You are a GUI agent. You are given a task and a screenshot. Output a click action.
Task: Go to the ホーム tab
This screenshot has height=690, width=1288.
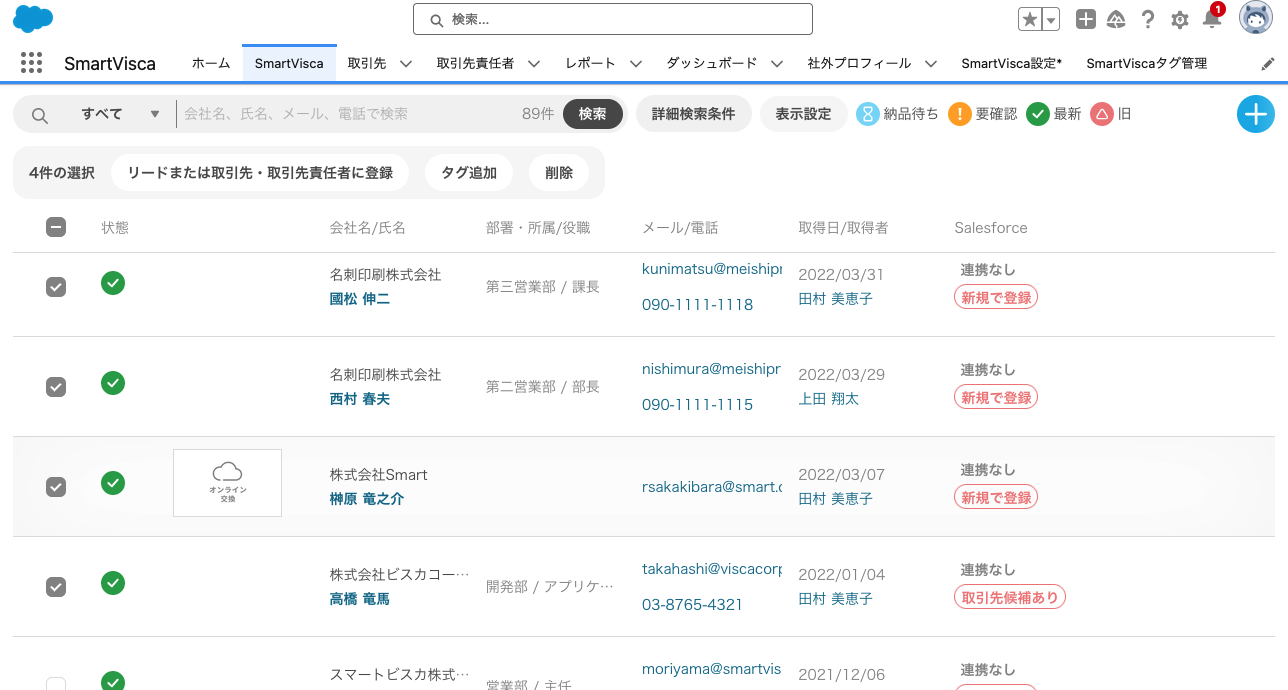tap(211, 63)
